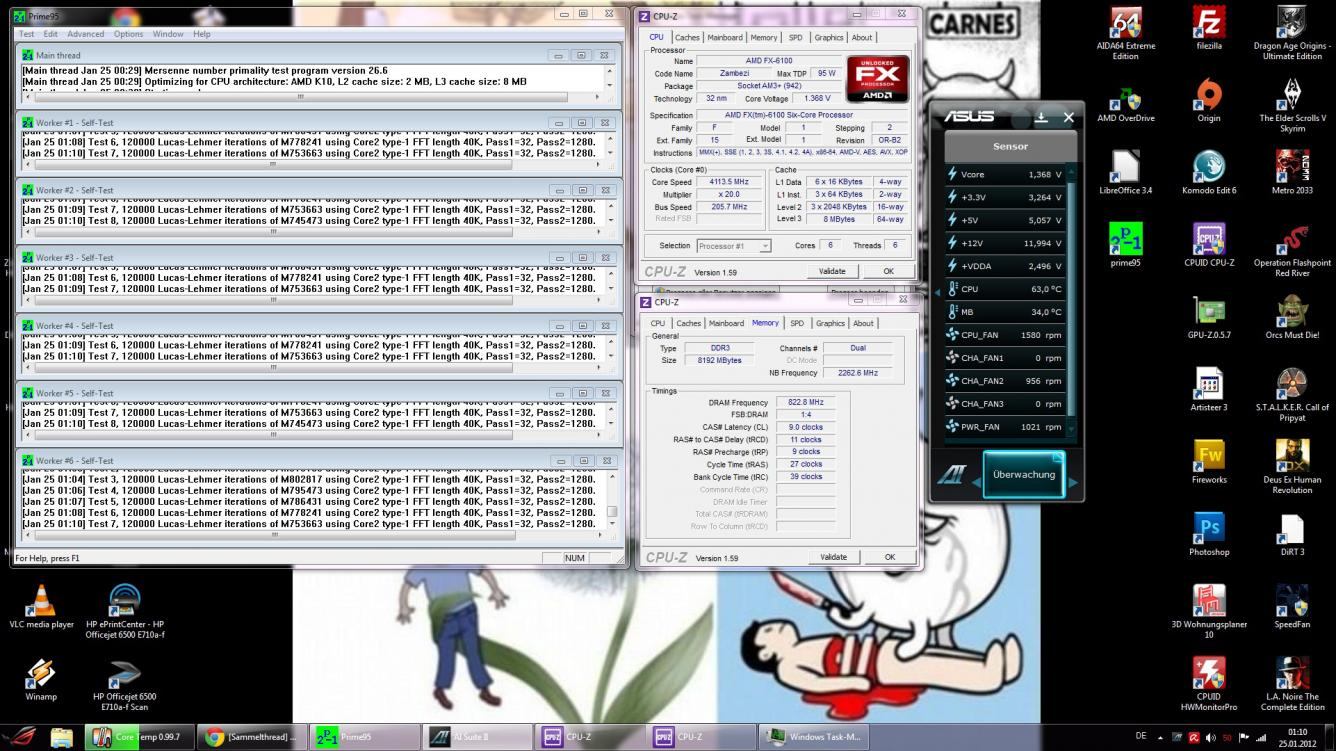Launch L.A. Noire The Complete Edition icon

pyautogui.click(x=1292, y=684)
